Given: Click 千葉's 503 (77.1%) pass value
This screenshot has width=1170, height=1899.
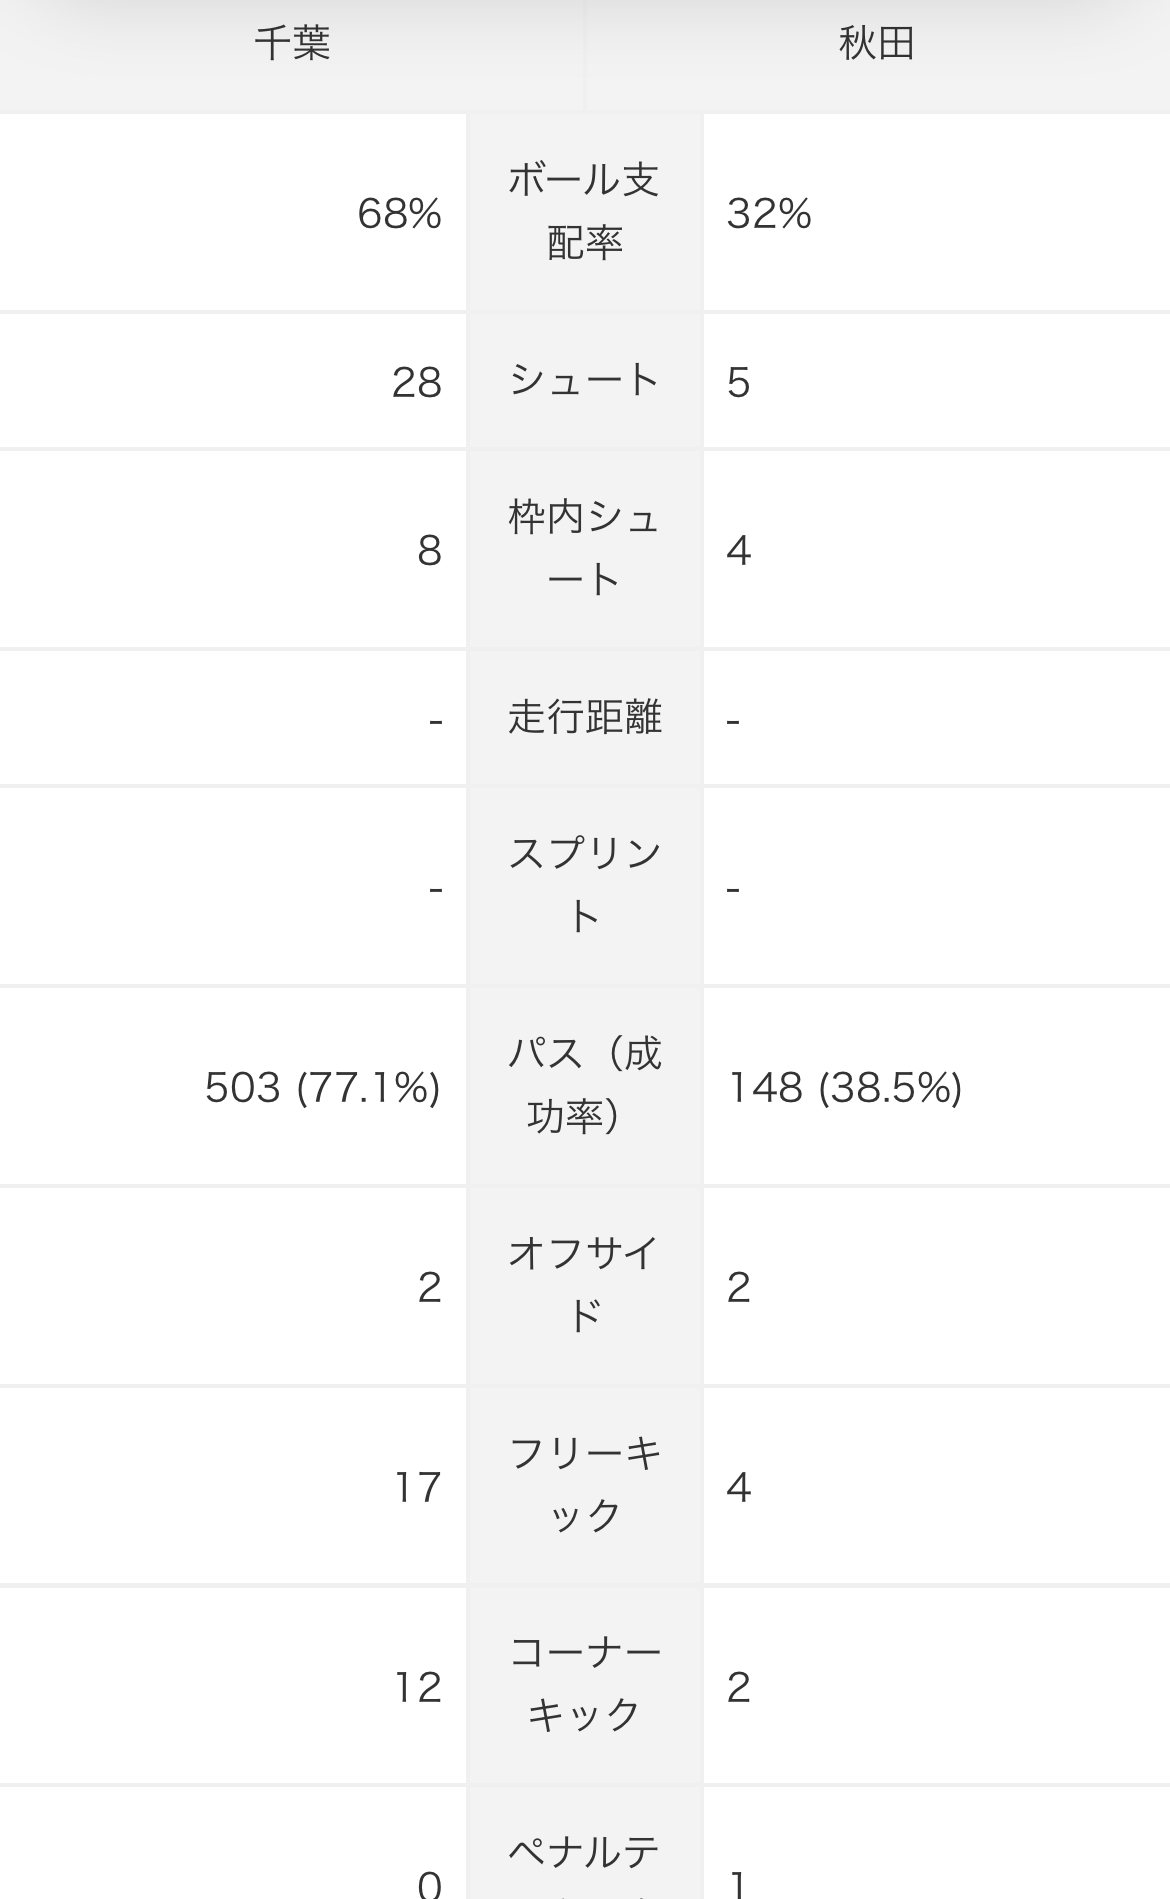Looking at the screenshot, I should pyautogui.click(x=322, y=1087).
